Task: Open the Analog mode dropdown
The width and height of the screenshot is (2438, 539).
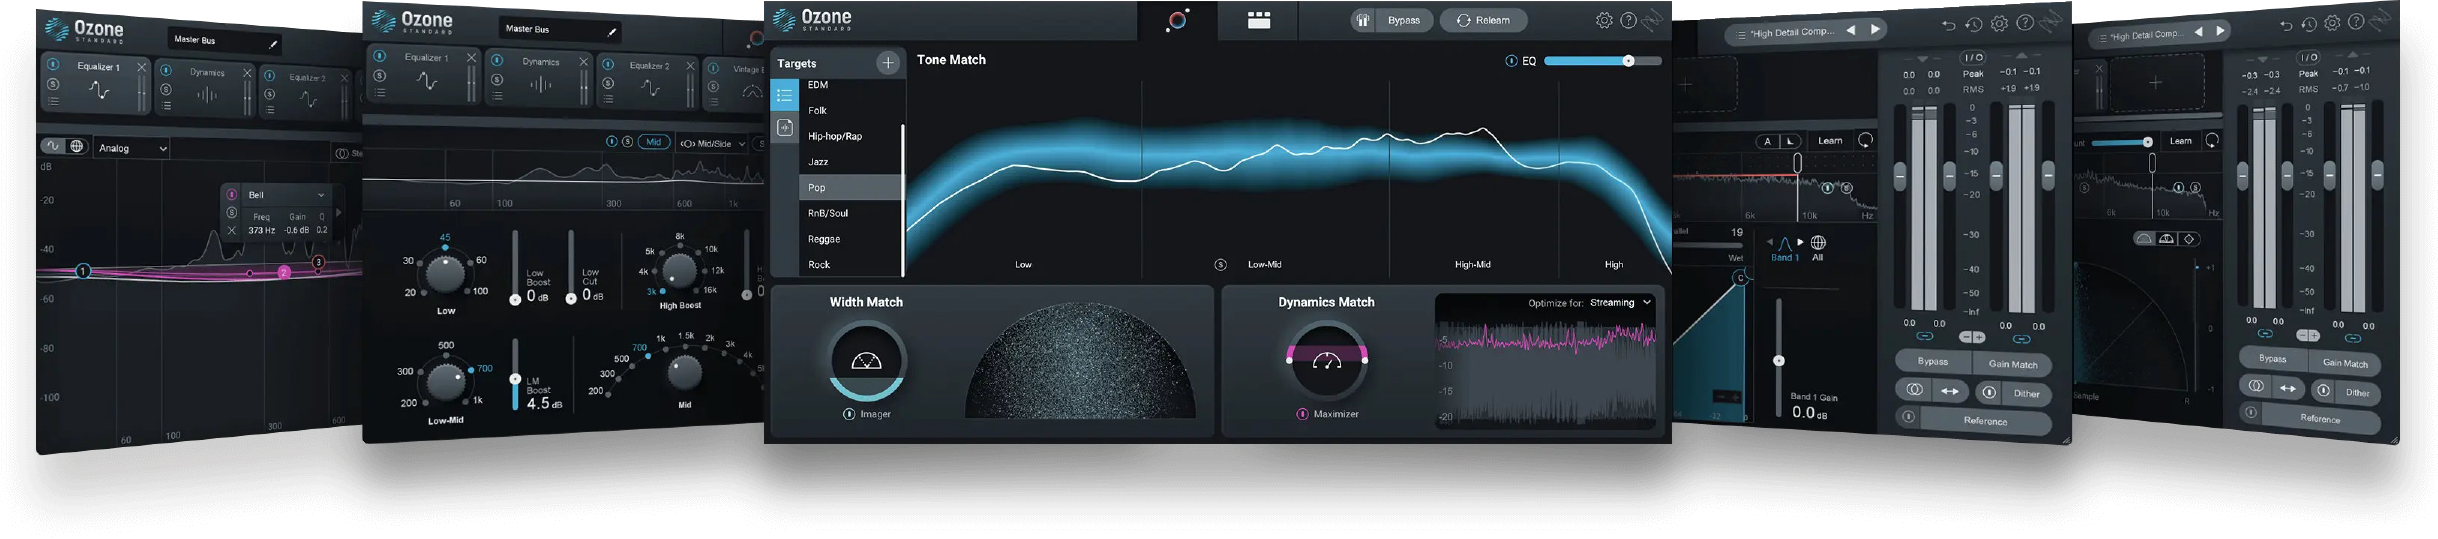Action: [x=132, y=148]
